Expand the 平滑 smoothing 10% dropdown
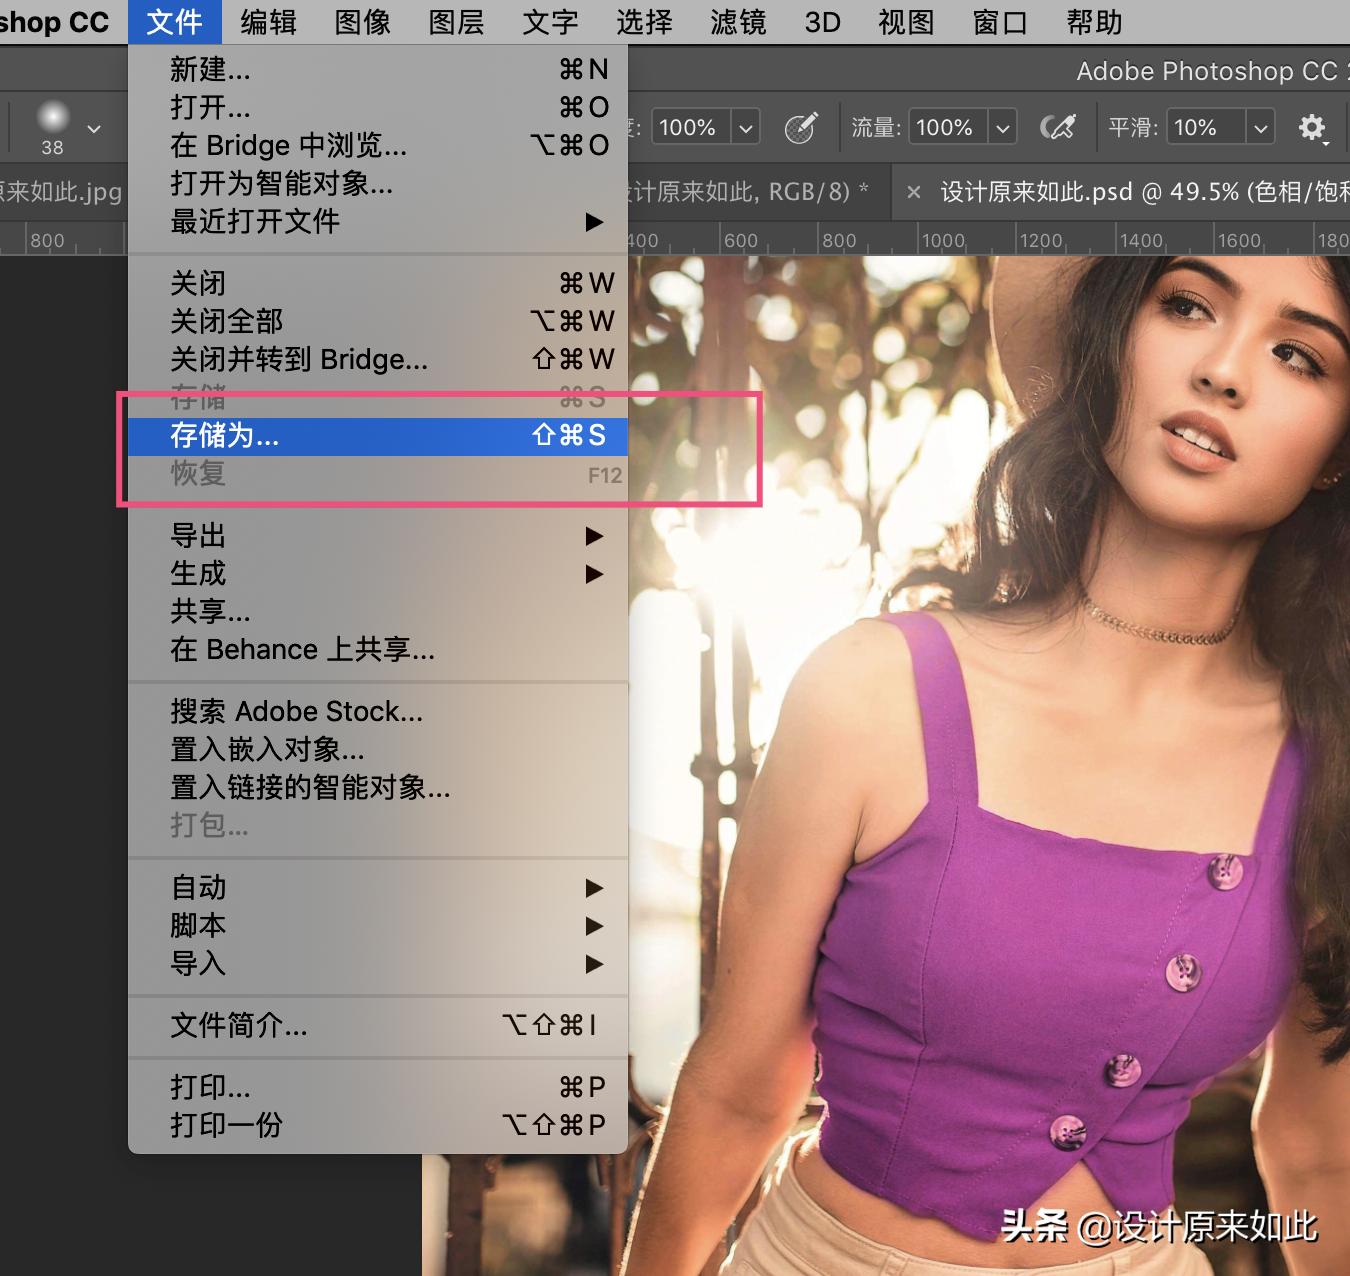 click(x=1262, y=127)
